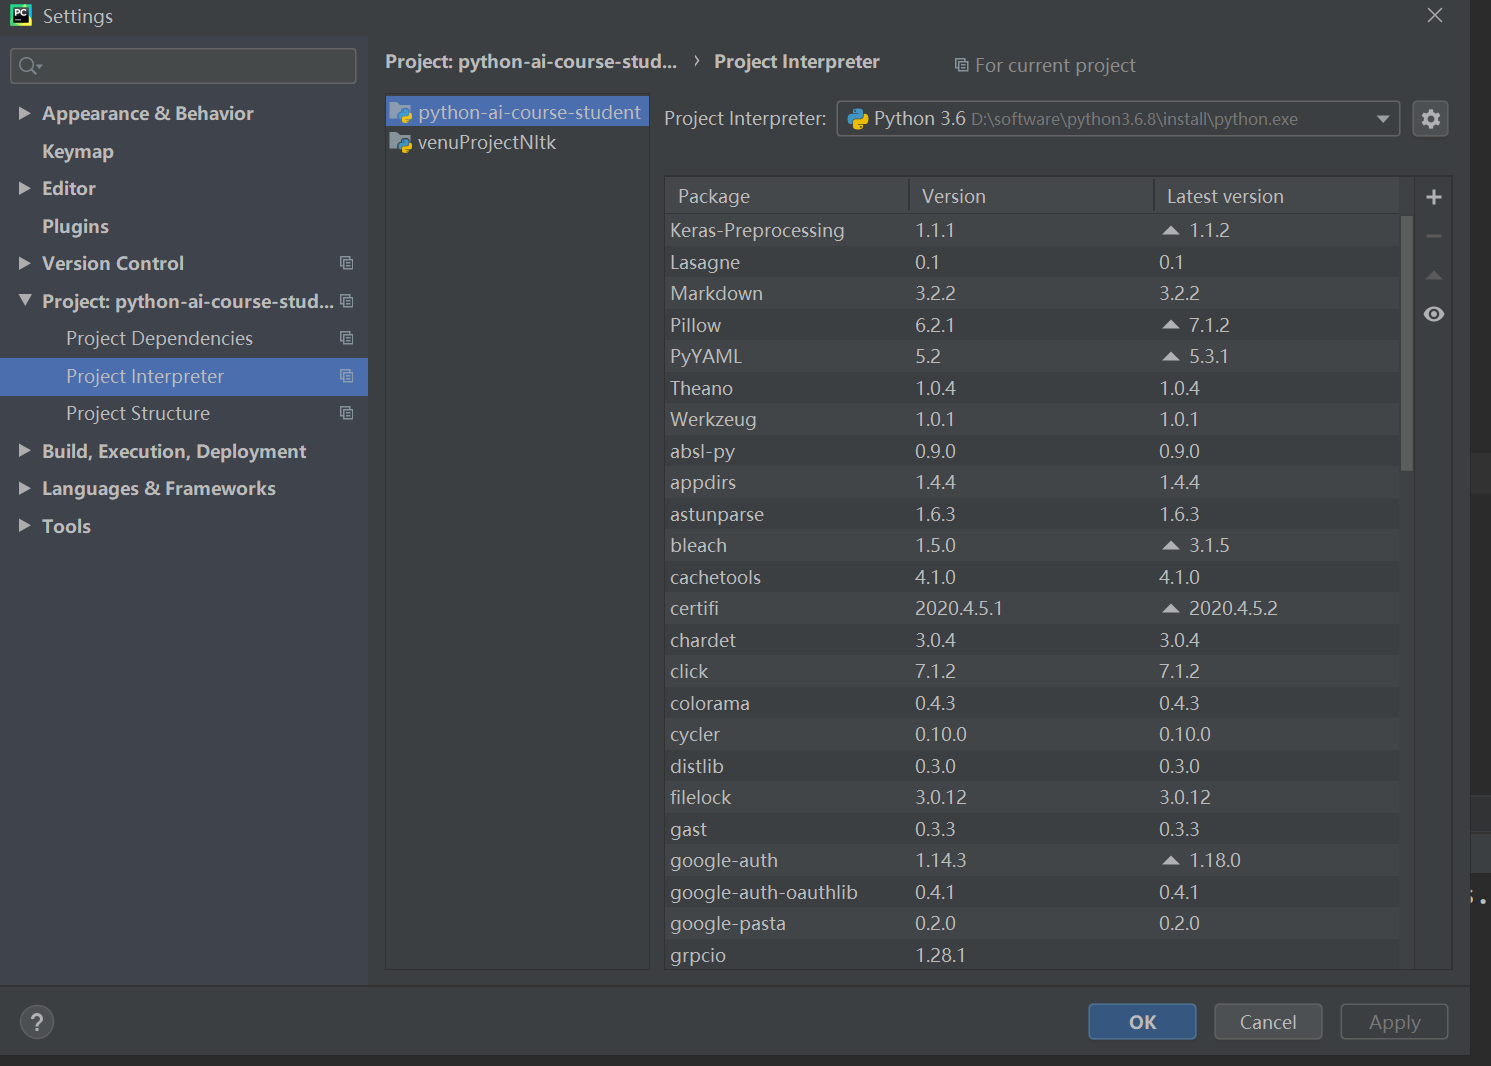Screen dimensions: 1491x1066
Task: Open the Keymap settings page
Action: (78, 151)
